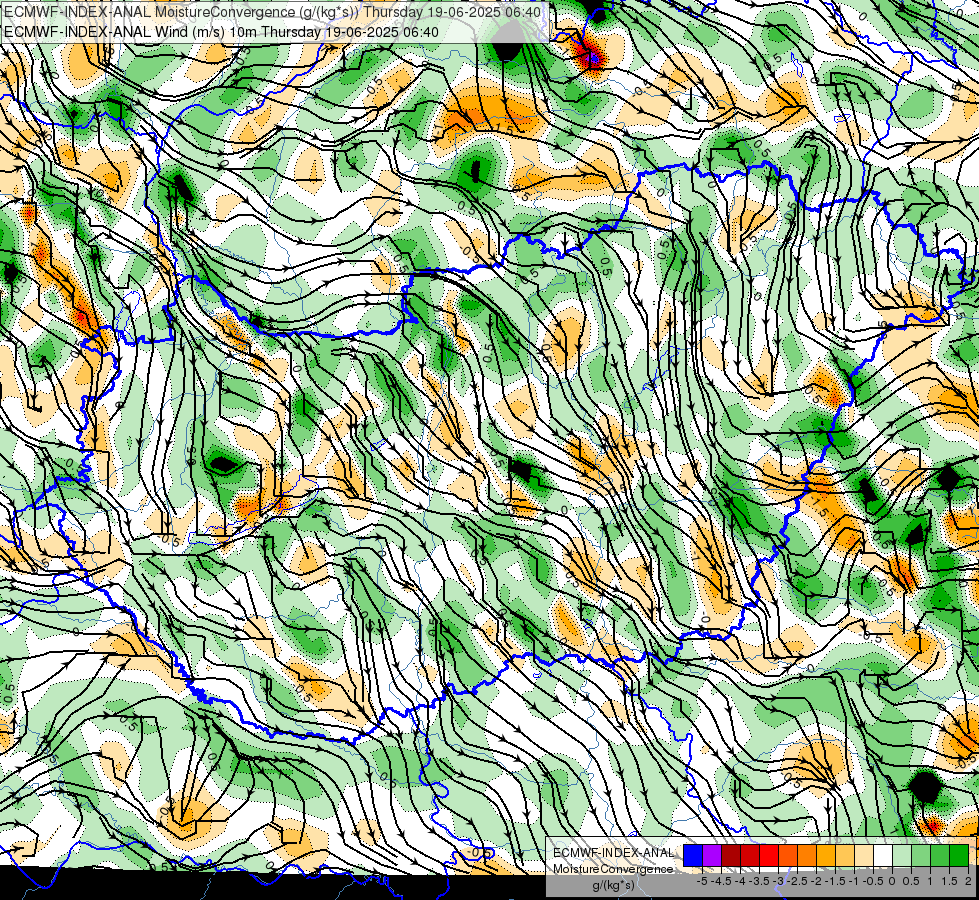This screenshot has height=900, width=979.
Task: Click the darkest green legend swatch
Action: pyautogui.click(x=959, y=855)
